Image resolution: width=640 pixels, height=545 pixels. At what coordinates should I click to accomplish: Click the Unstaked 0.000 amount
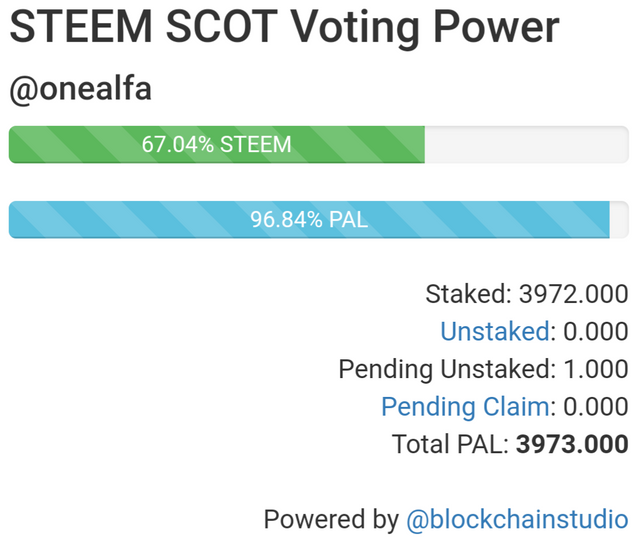(x=596, y=331)
